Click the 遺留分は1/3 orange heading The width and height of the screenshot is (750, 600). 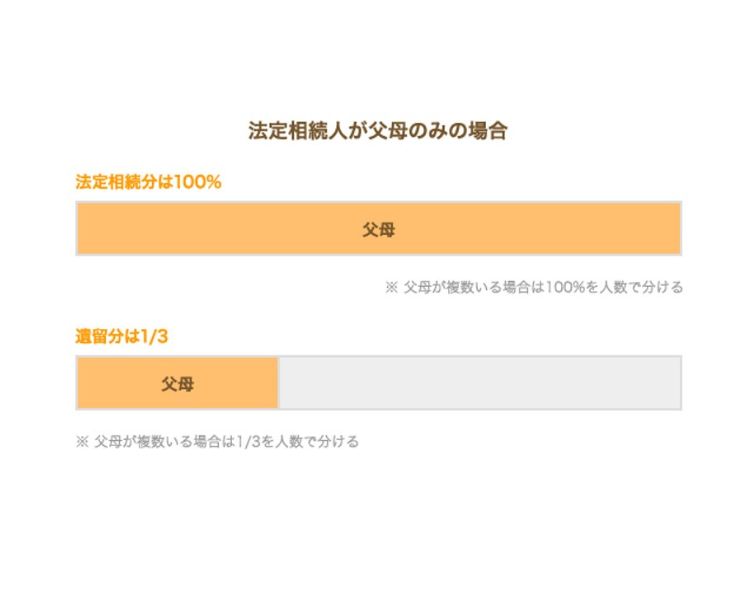(122, 336)
